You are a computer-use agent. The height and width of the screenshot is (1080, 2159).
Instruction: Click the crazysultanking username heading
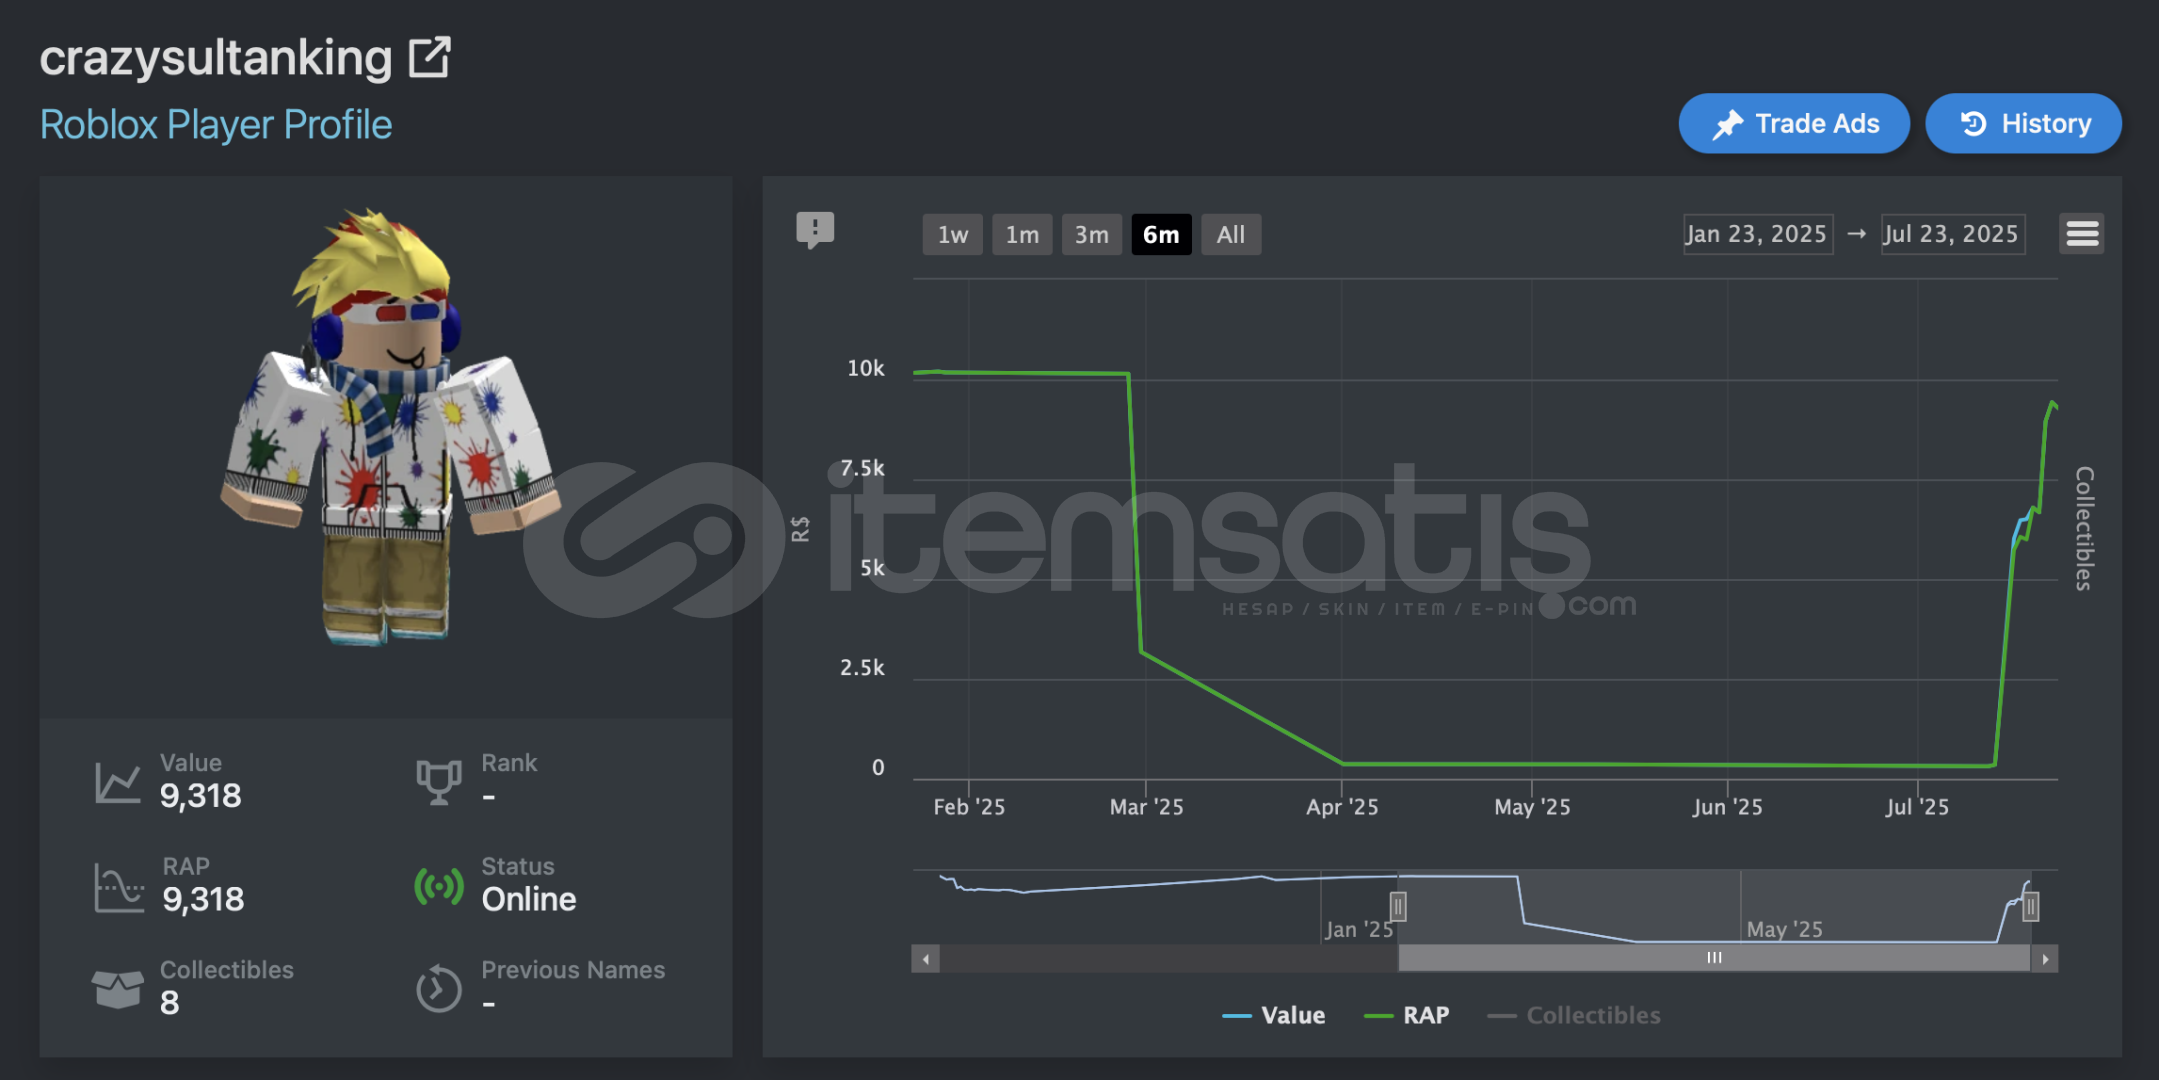[x=216, y=58]
